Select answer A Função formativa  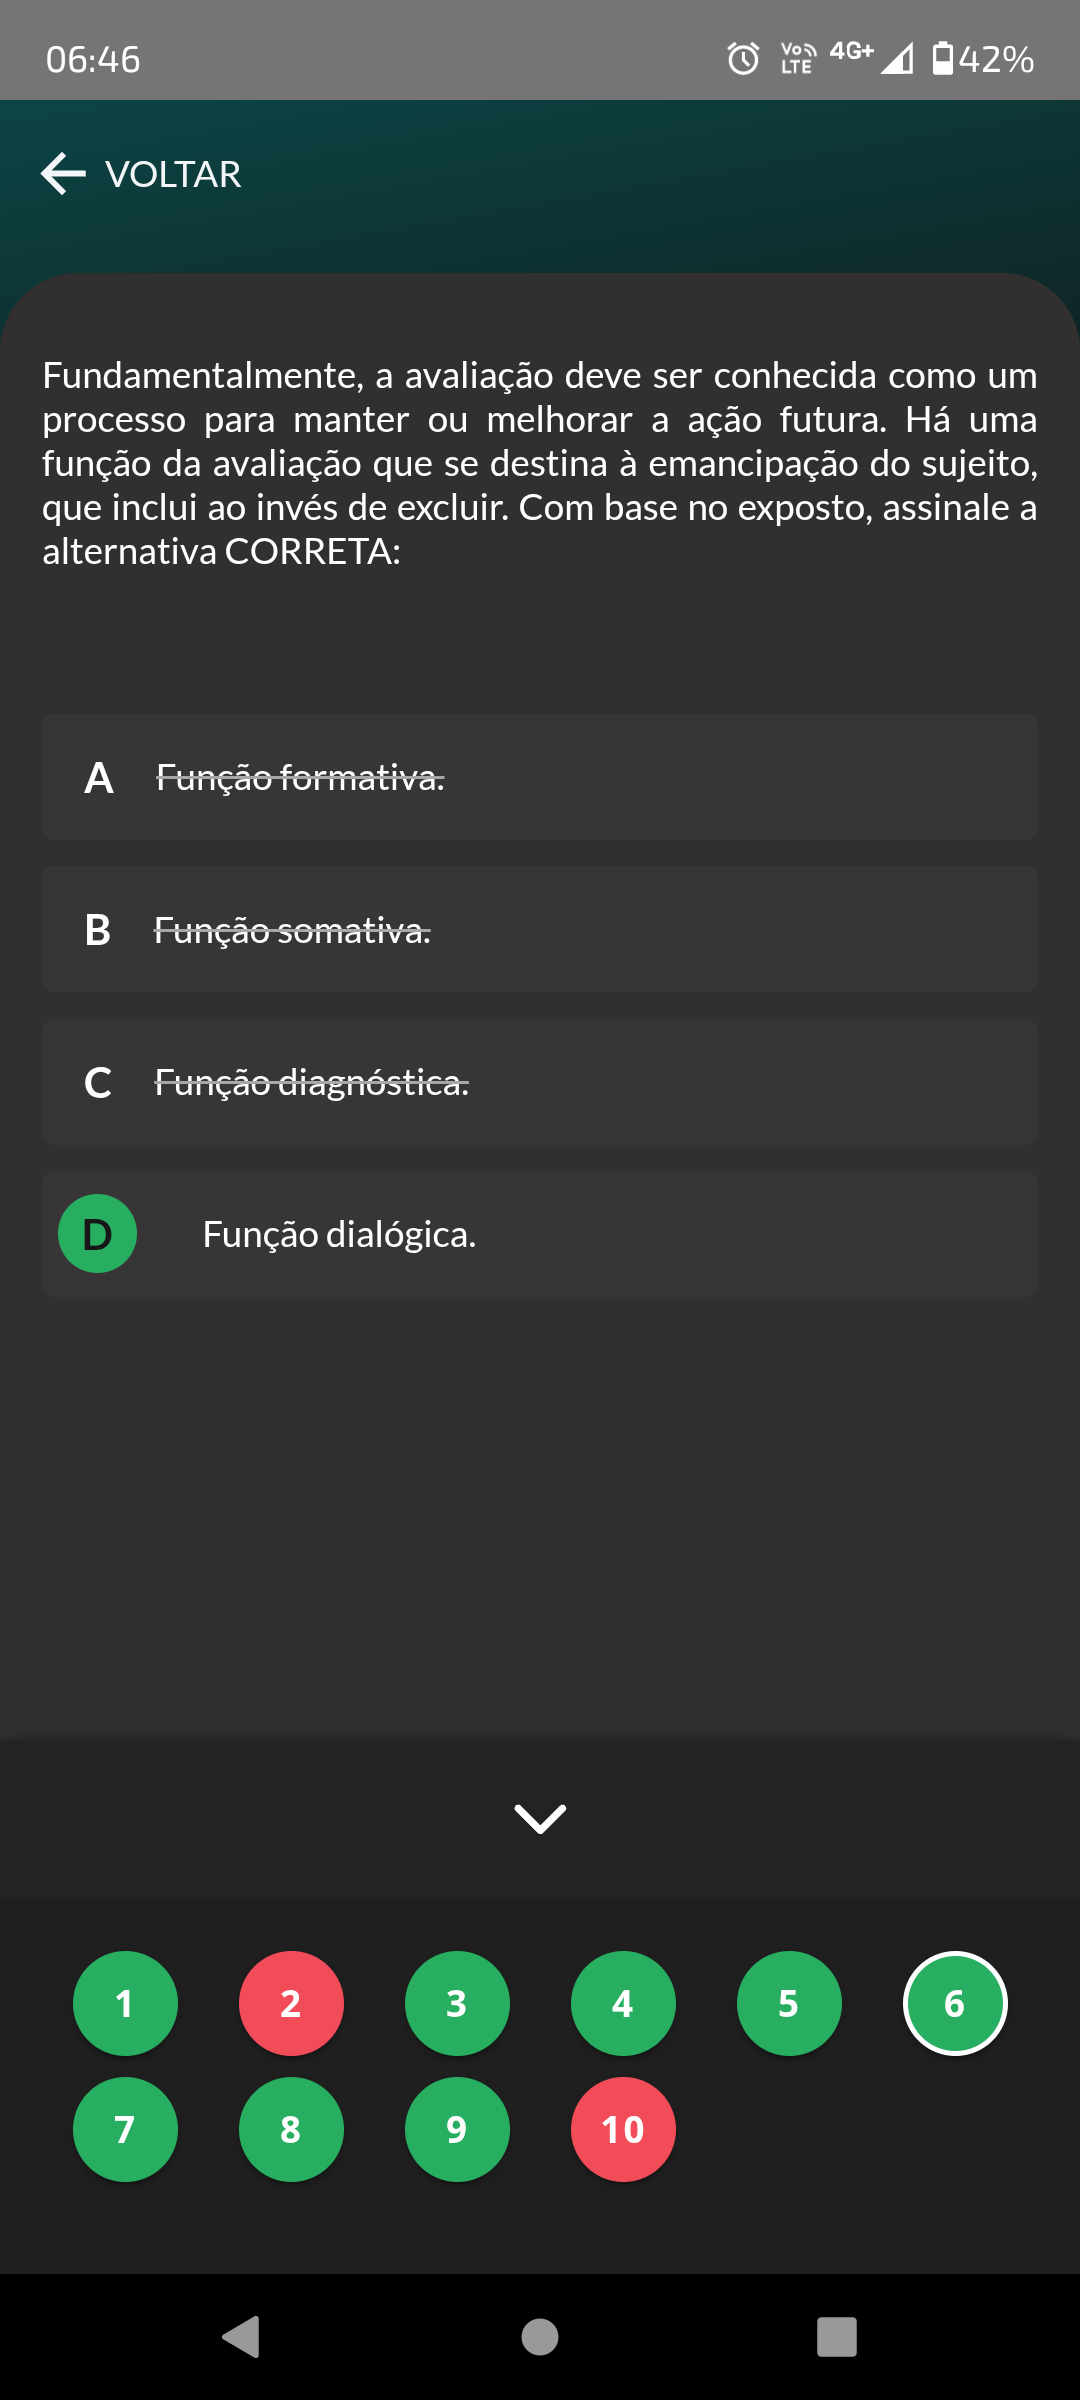coord(539,777)
